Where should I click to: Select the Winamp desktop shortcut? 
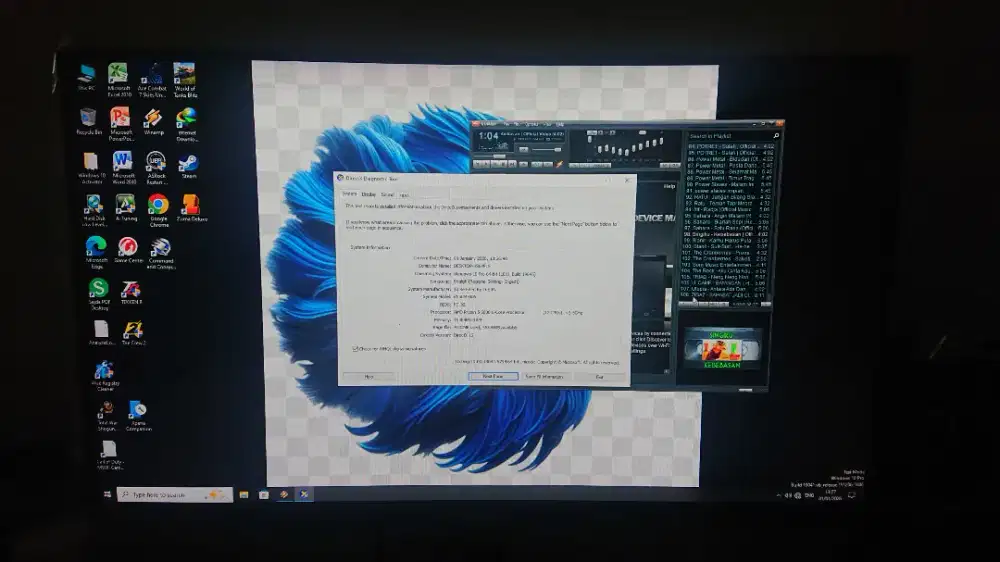pos(153,122)
